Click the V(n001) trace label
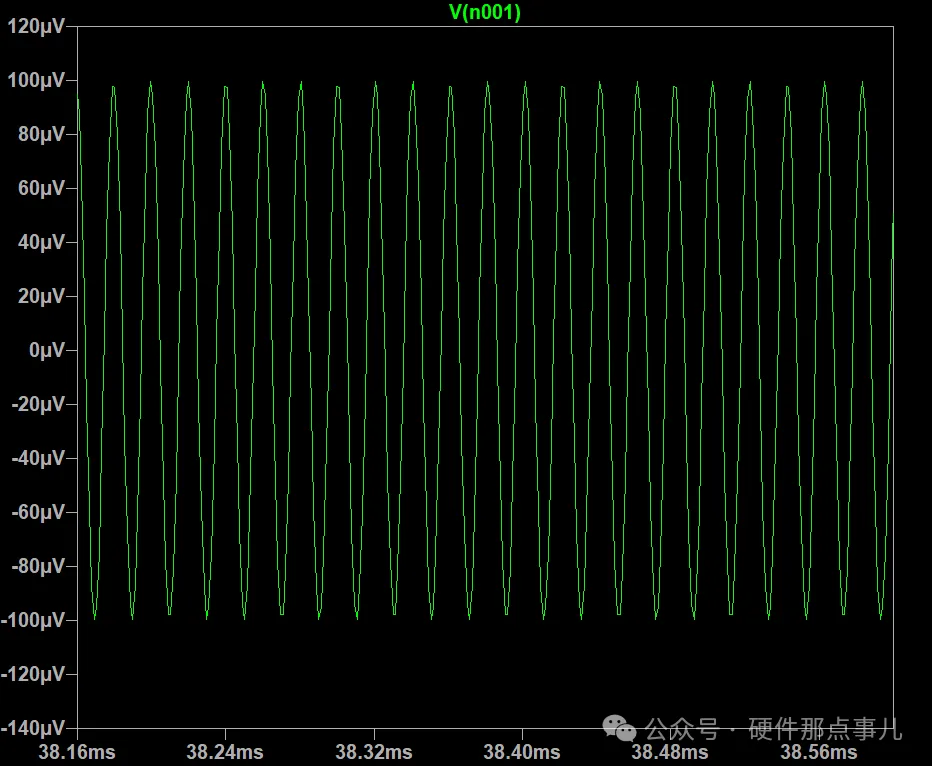Image resolution: width=932 pixels, height=766 pixels. pos(485,12)
